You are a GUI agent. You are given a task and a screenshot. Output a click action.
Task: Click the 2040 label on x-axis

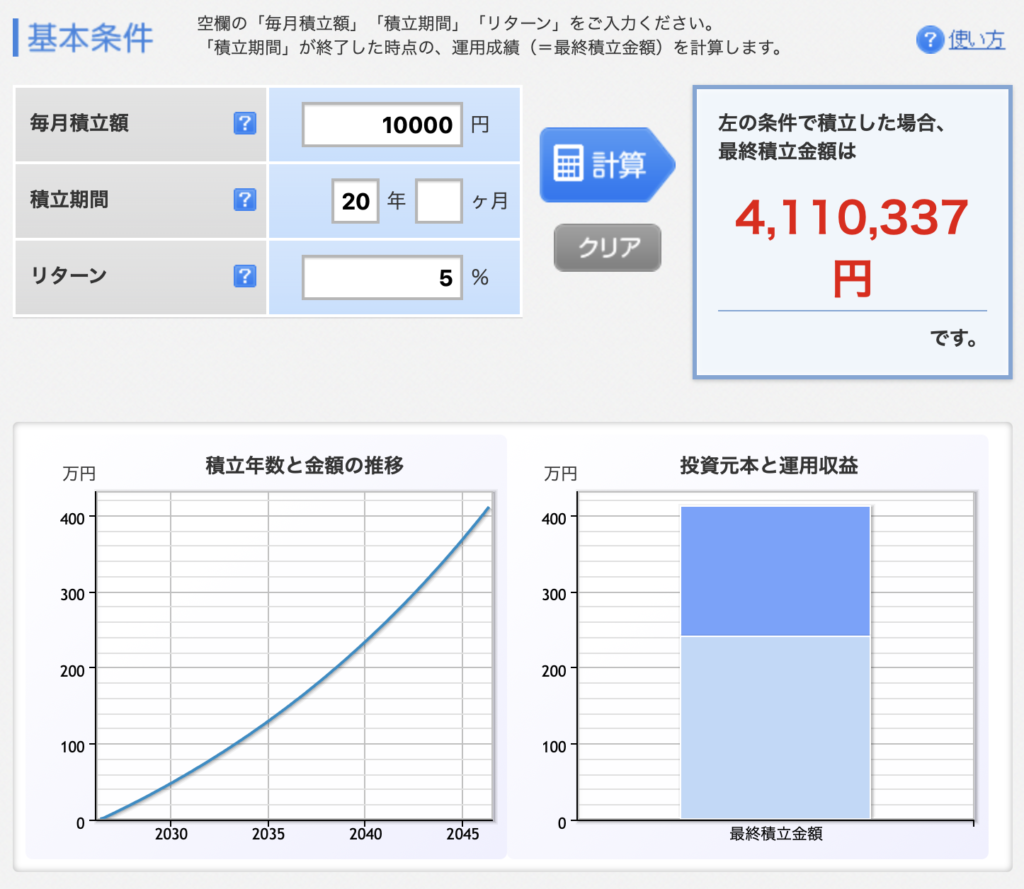coord(365,834)
